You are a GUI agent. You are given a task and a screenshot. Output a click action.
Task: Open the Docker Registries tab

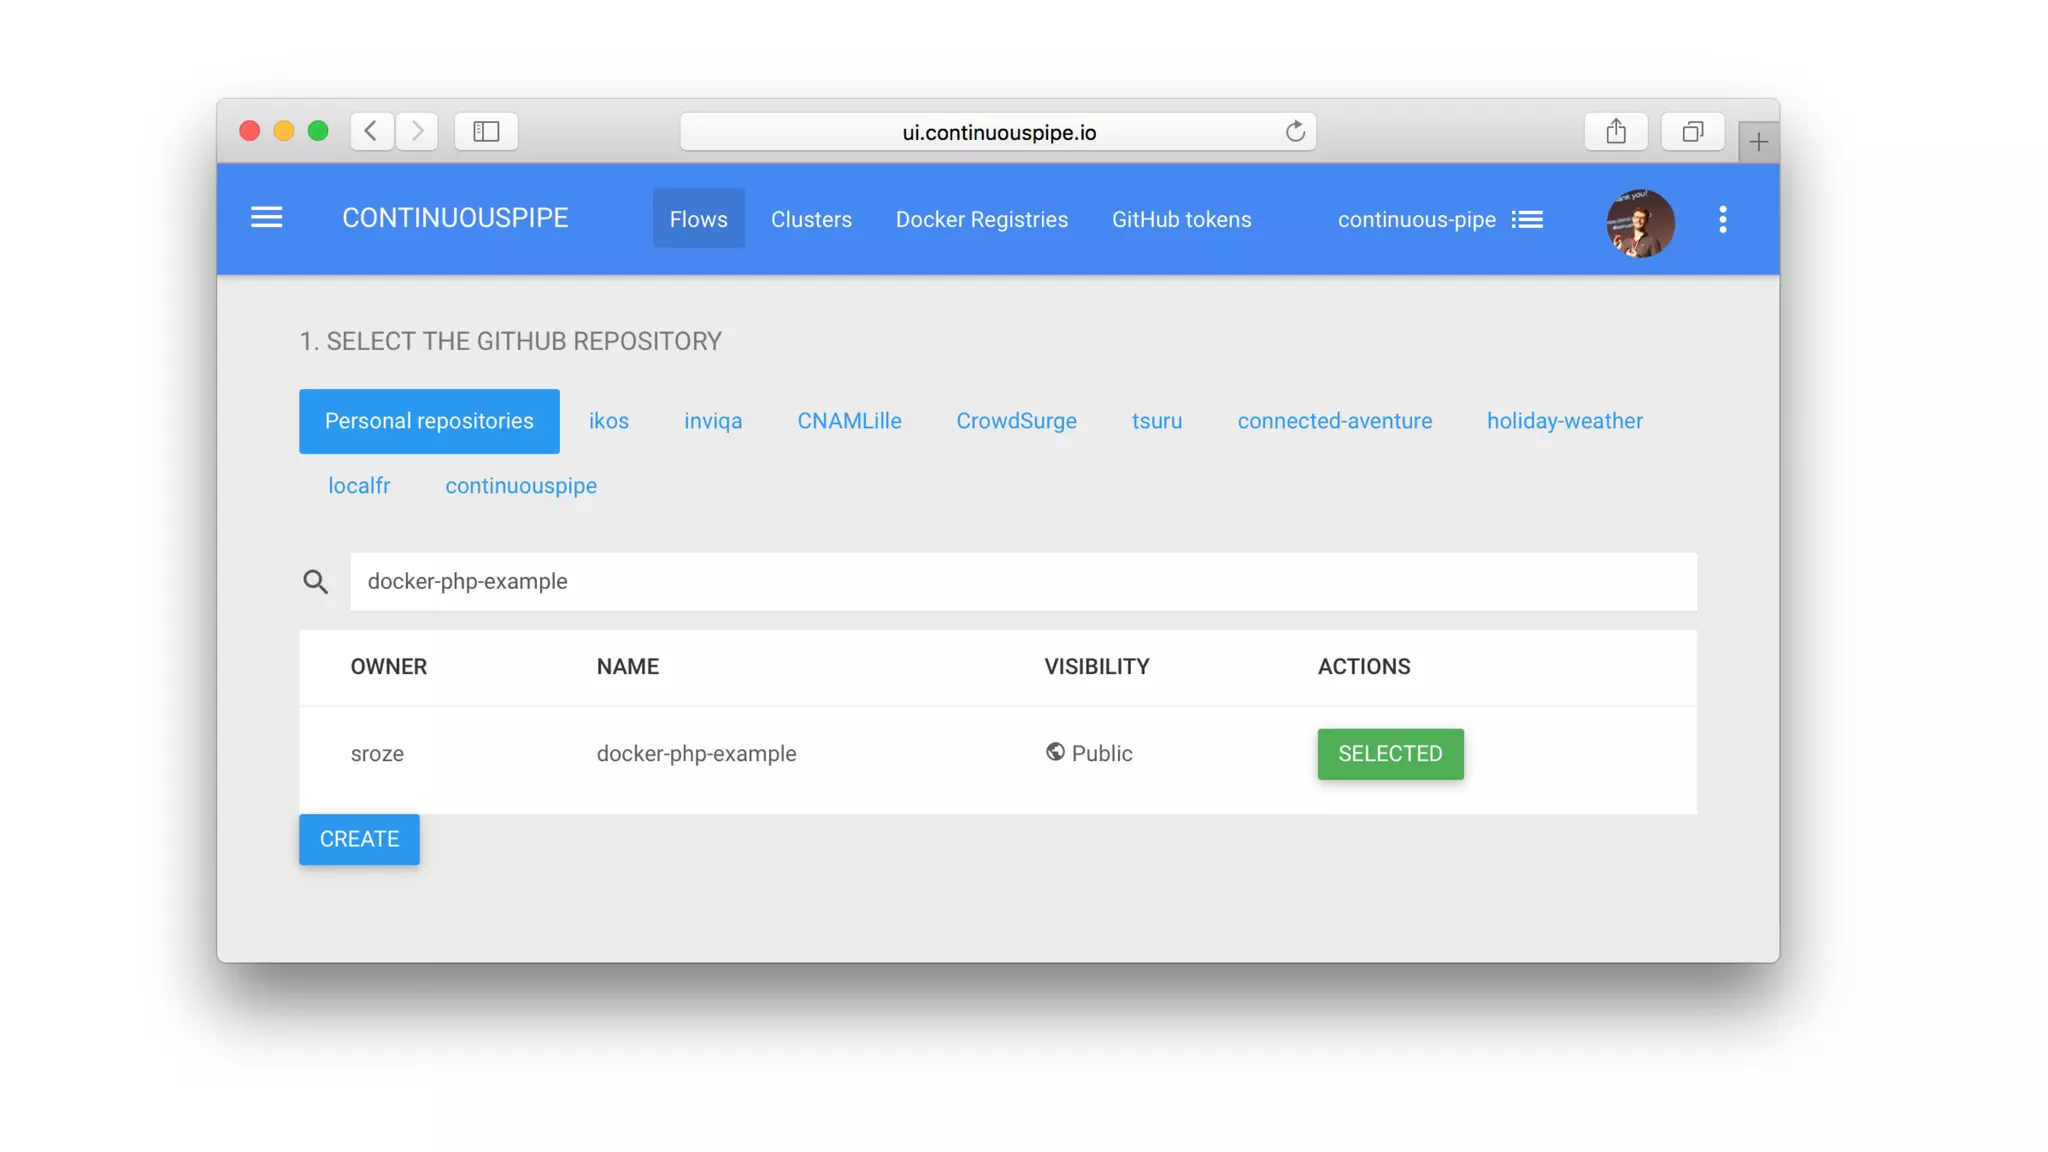pos(981,220)
